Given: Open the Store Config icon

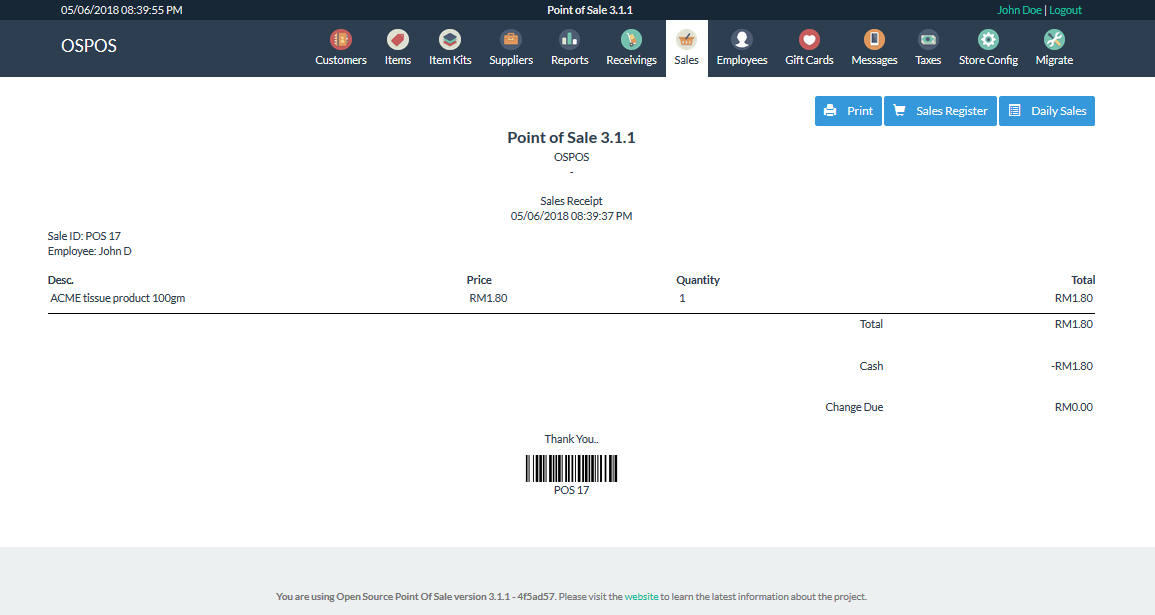Looking at the screenshot, I should (987, 46).
